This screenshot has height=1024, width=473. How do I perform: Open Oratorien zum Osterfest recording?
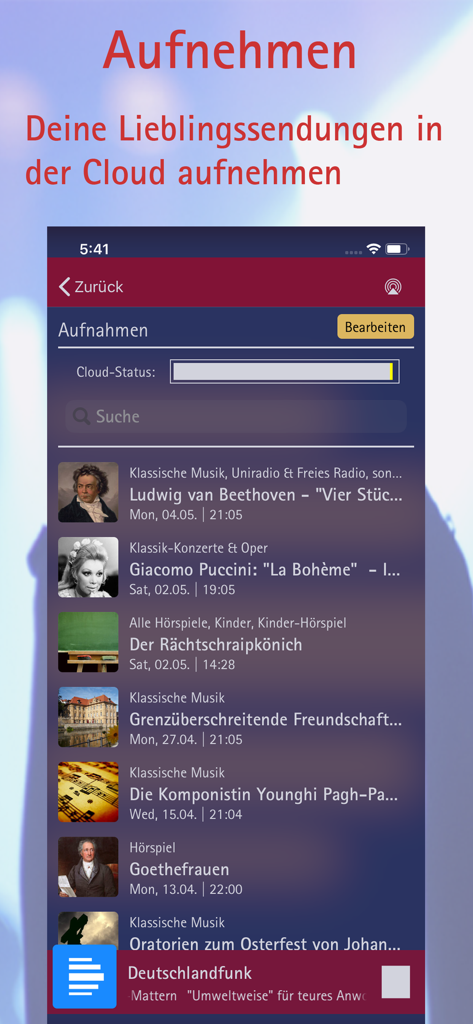265,944
